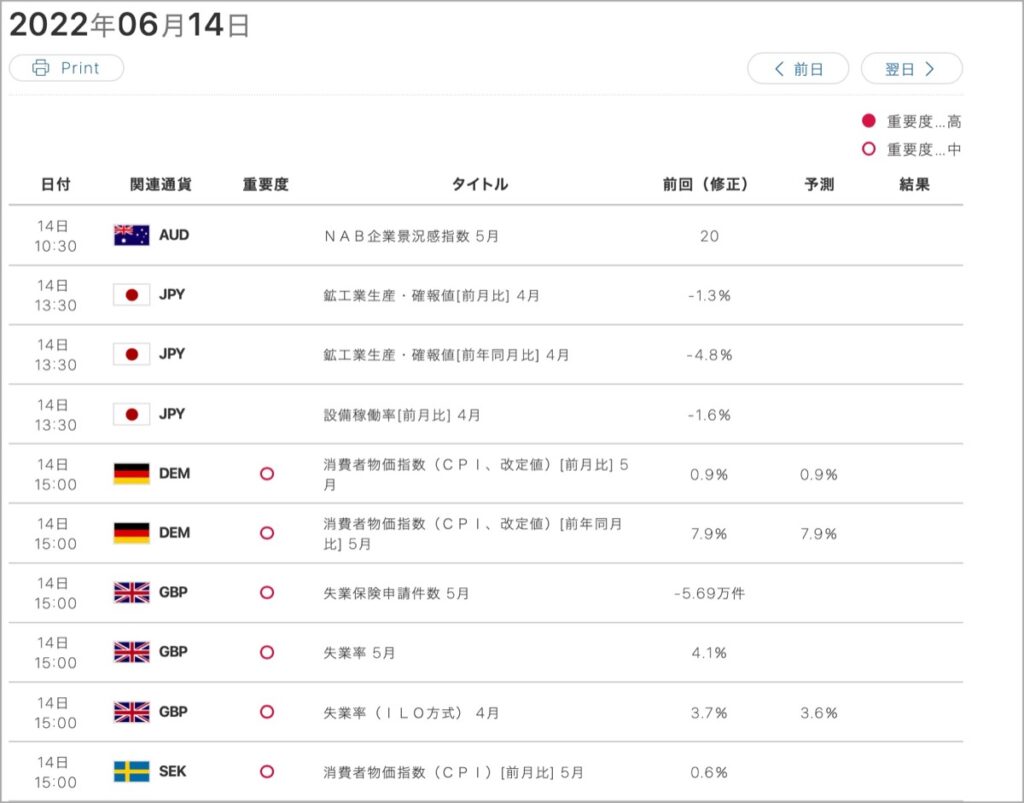The image size is (1024, 803).
Task: Go to previous day with 前日 button
Action: (798, 69)
